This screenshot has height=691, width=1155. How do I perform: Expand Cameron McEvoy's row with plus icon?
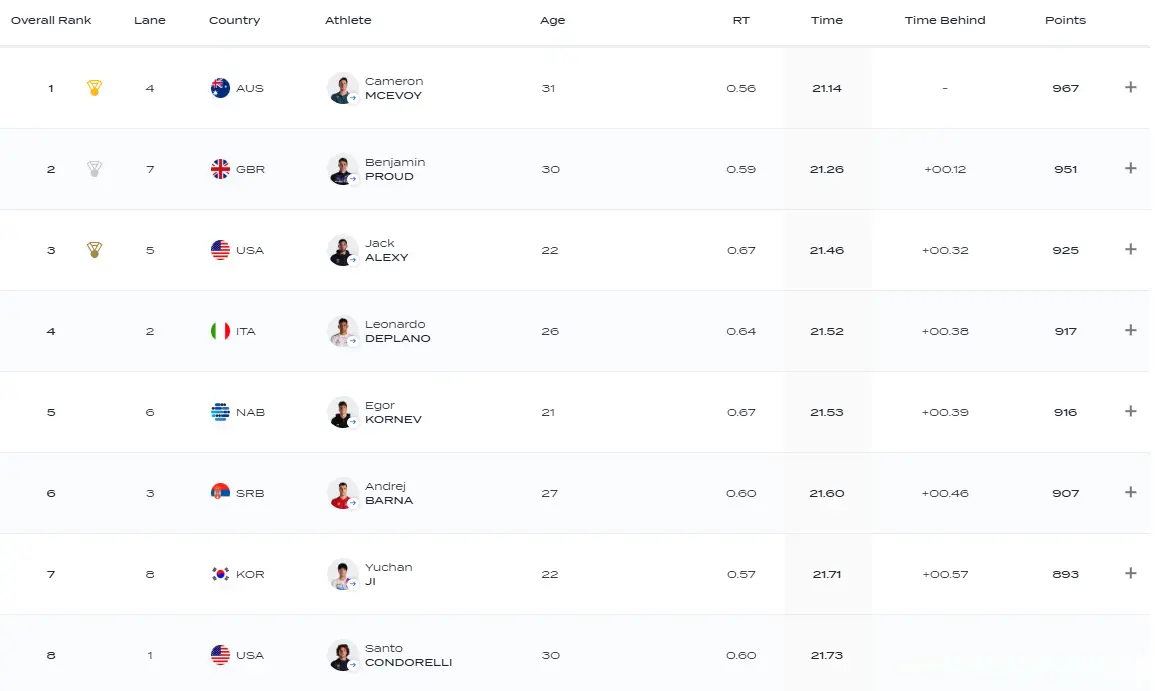pyautogui.click(x=1131, y=87)
